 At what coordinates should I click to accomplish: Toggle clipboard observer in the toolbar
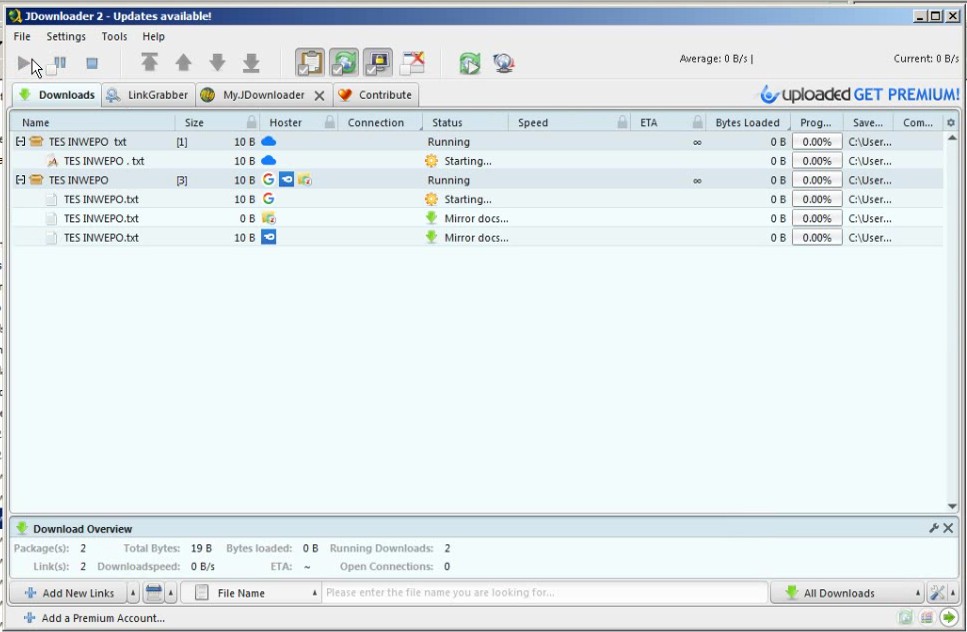pos(310,63)
